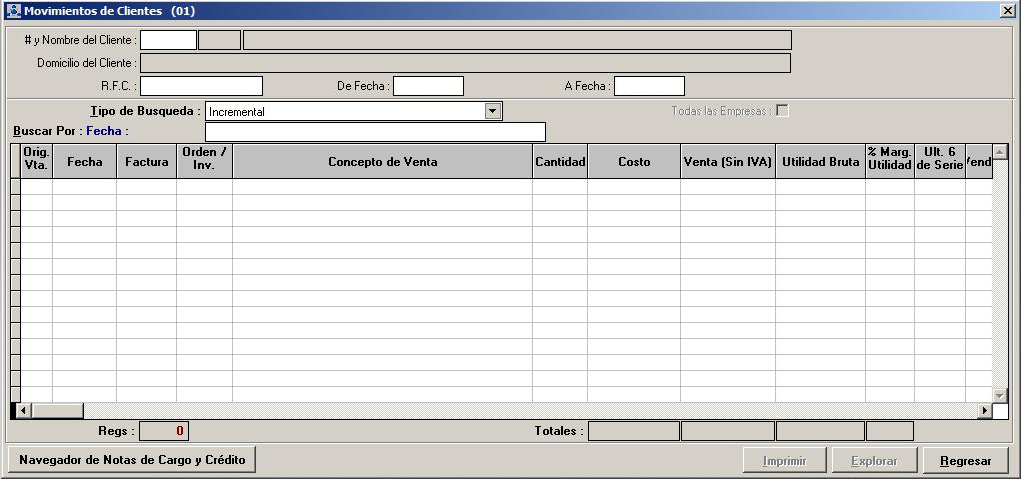This screenshot has height=479, width=1021.
Task: Click the Buscar Por Fecha search box
Action: coord(375,132)
